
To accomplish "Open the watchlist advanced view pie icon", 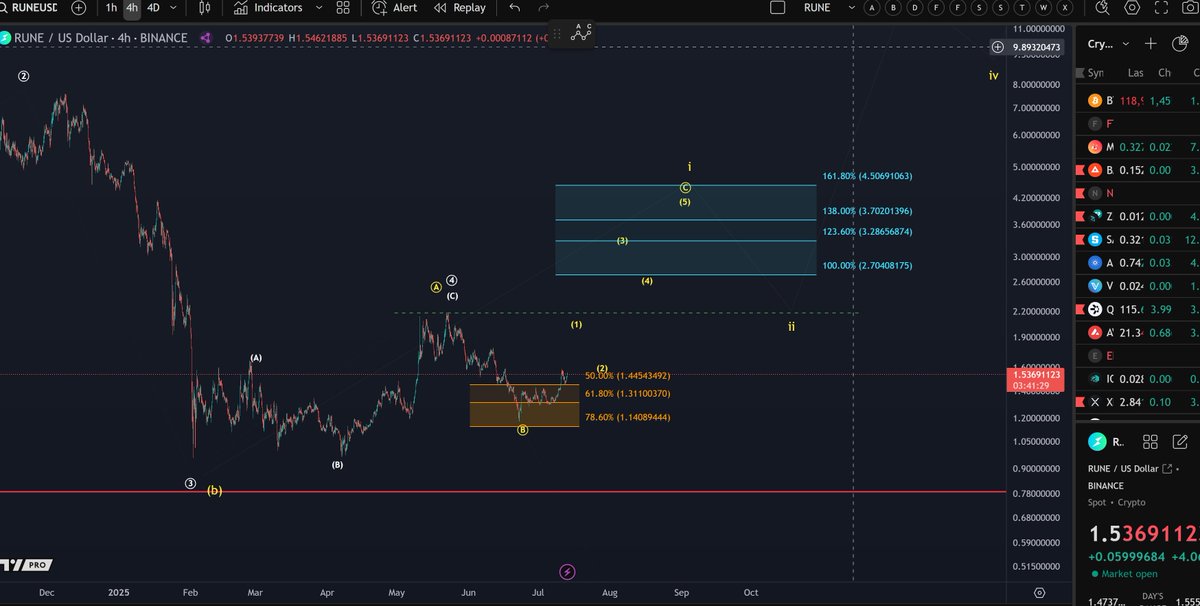I will pos(1180,44).
